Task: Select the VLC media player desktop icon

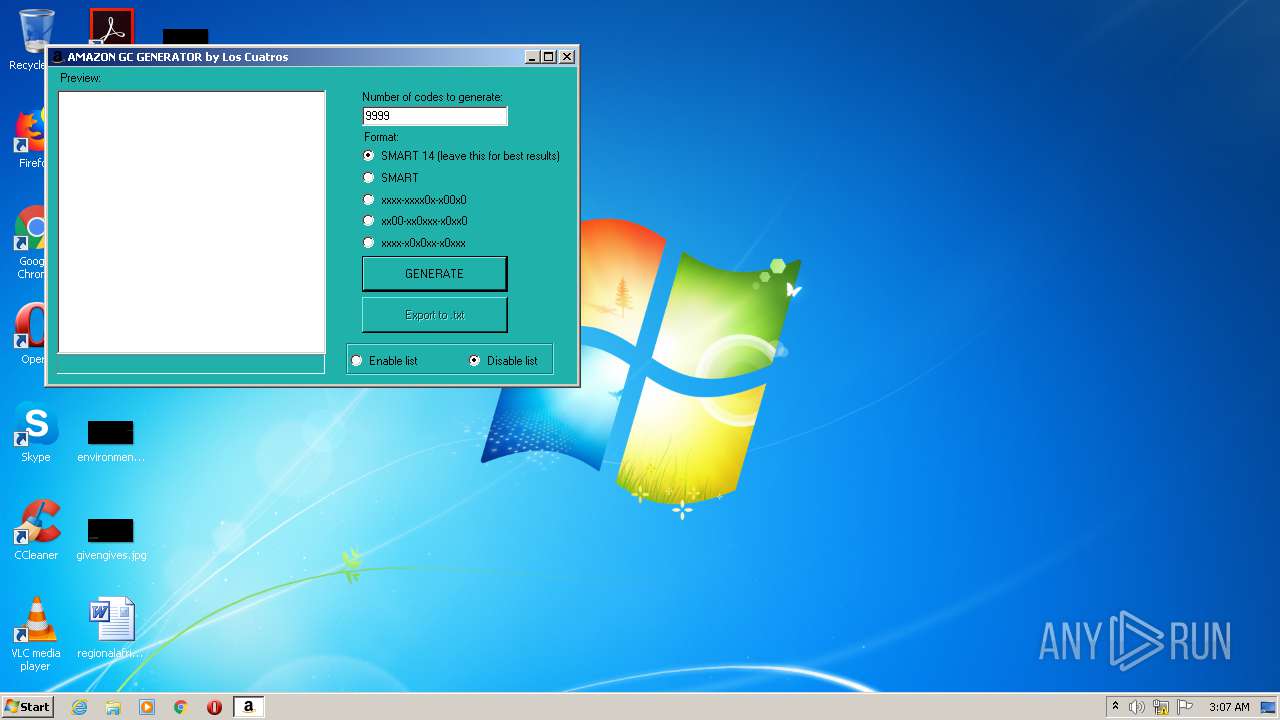Action: [35, 634]
